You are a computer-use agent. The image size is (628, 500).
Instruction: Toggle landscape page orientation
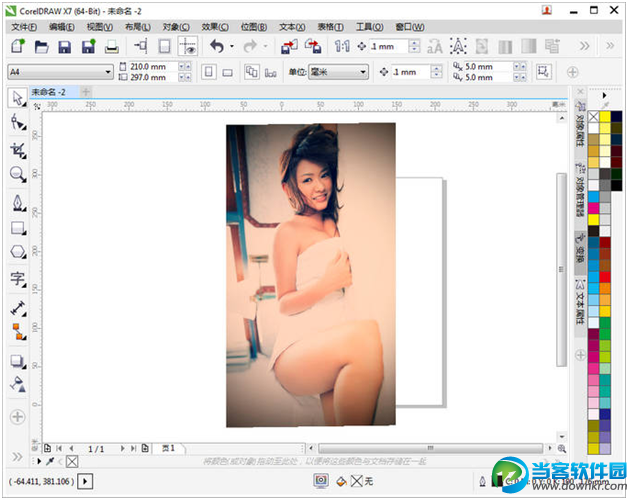point(227,72)
